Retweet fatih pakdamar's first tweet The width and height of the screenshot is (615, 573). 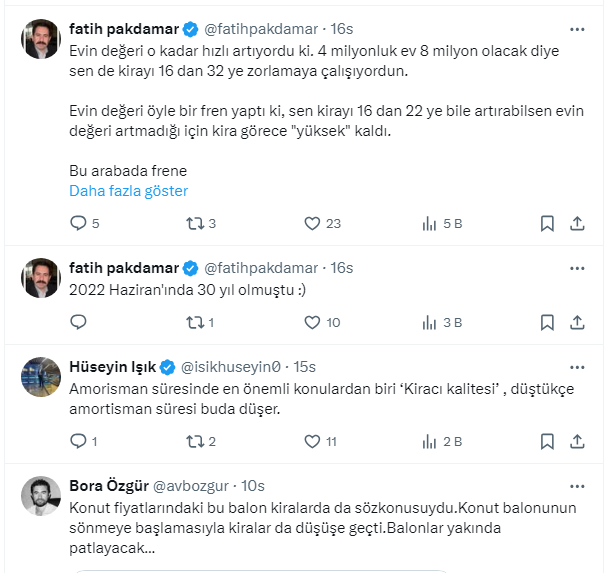click(x=195, y=223)
